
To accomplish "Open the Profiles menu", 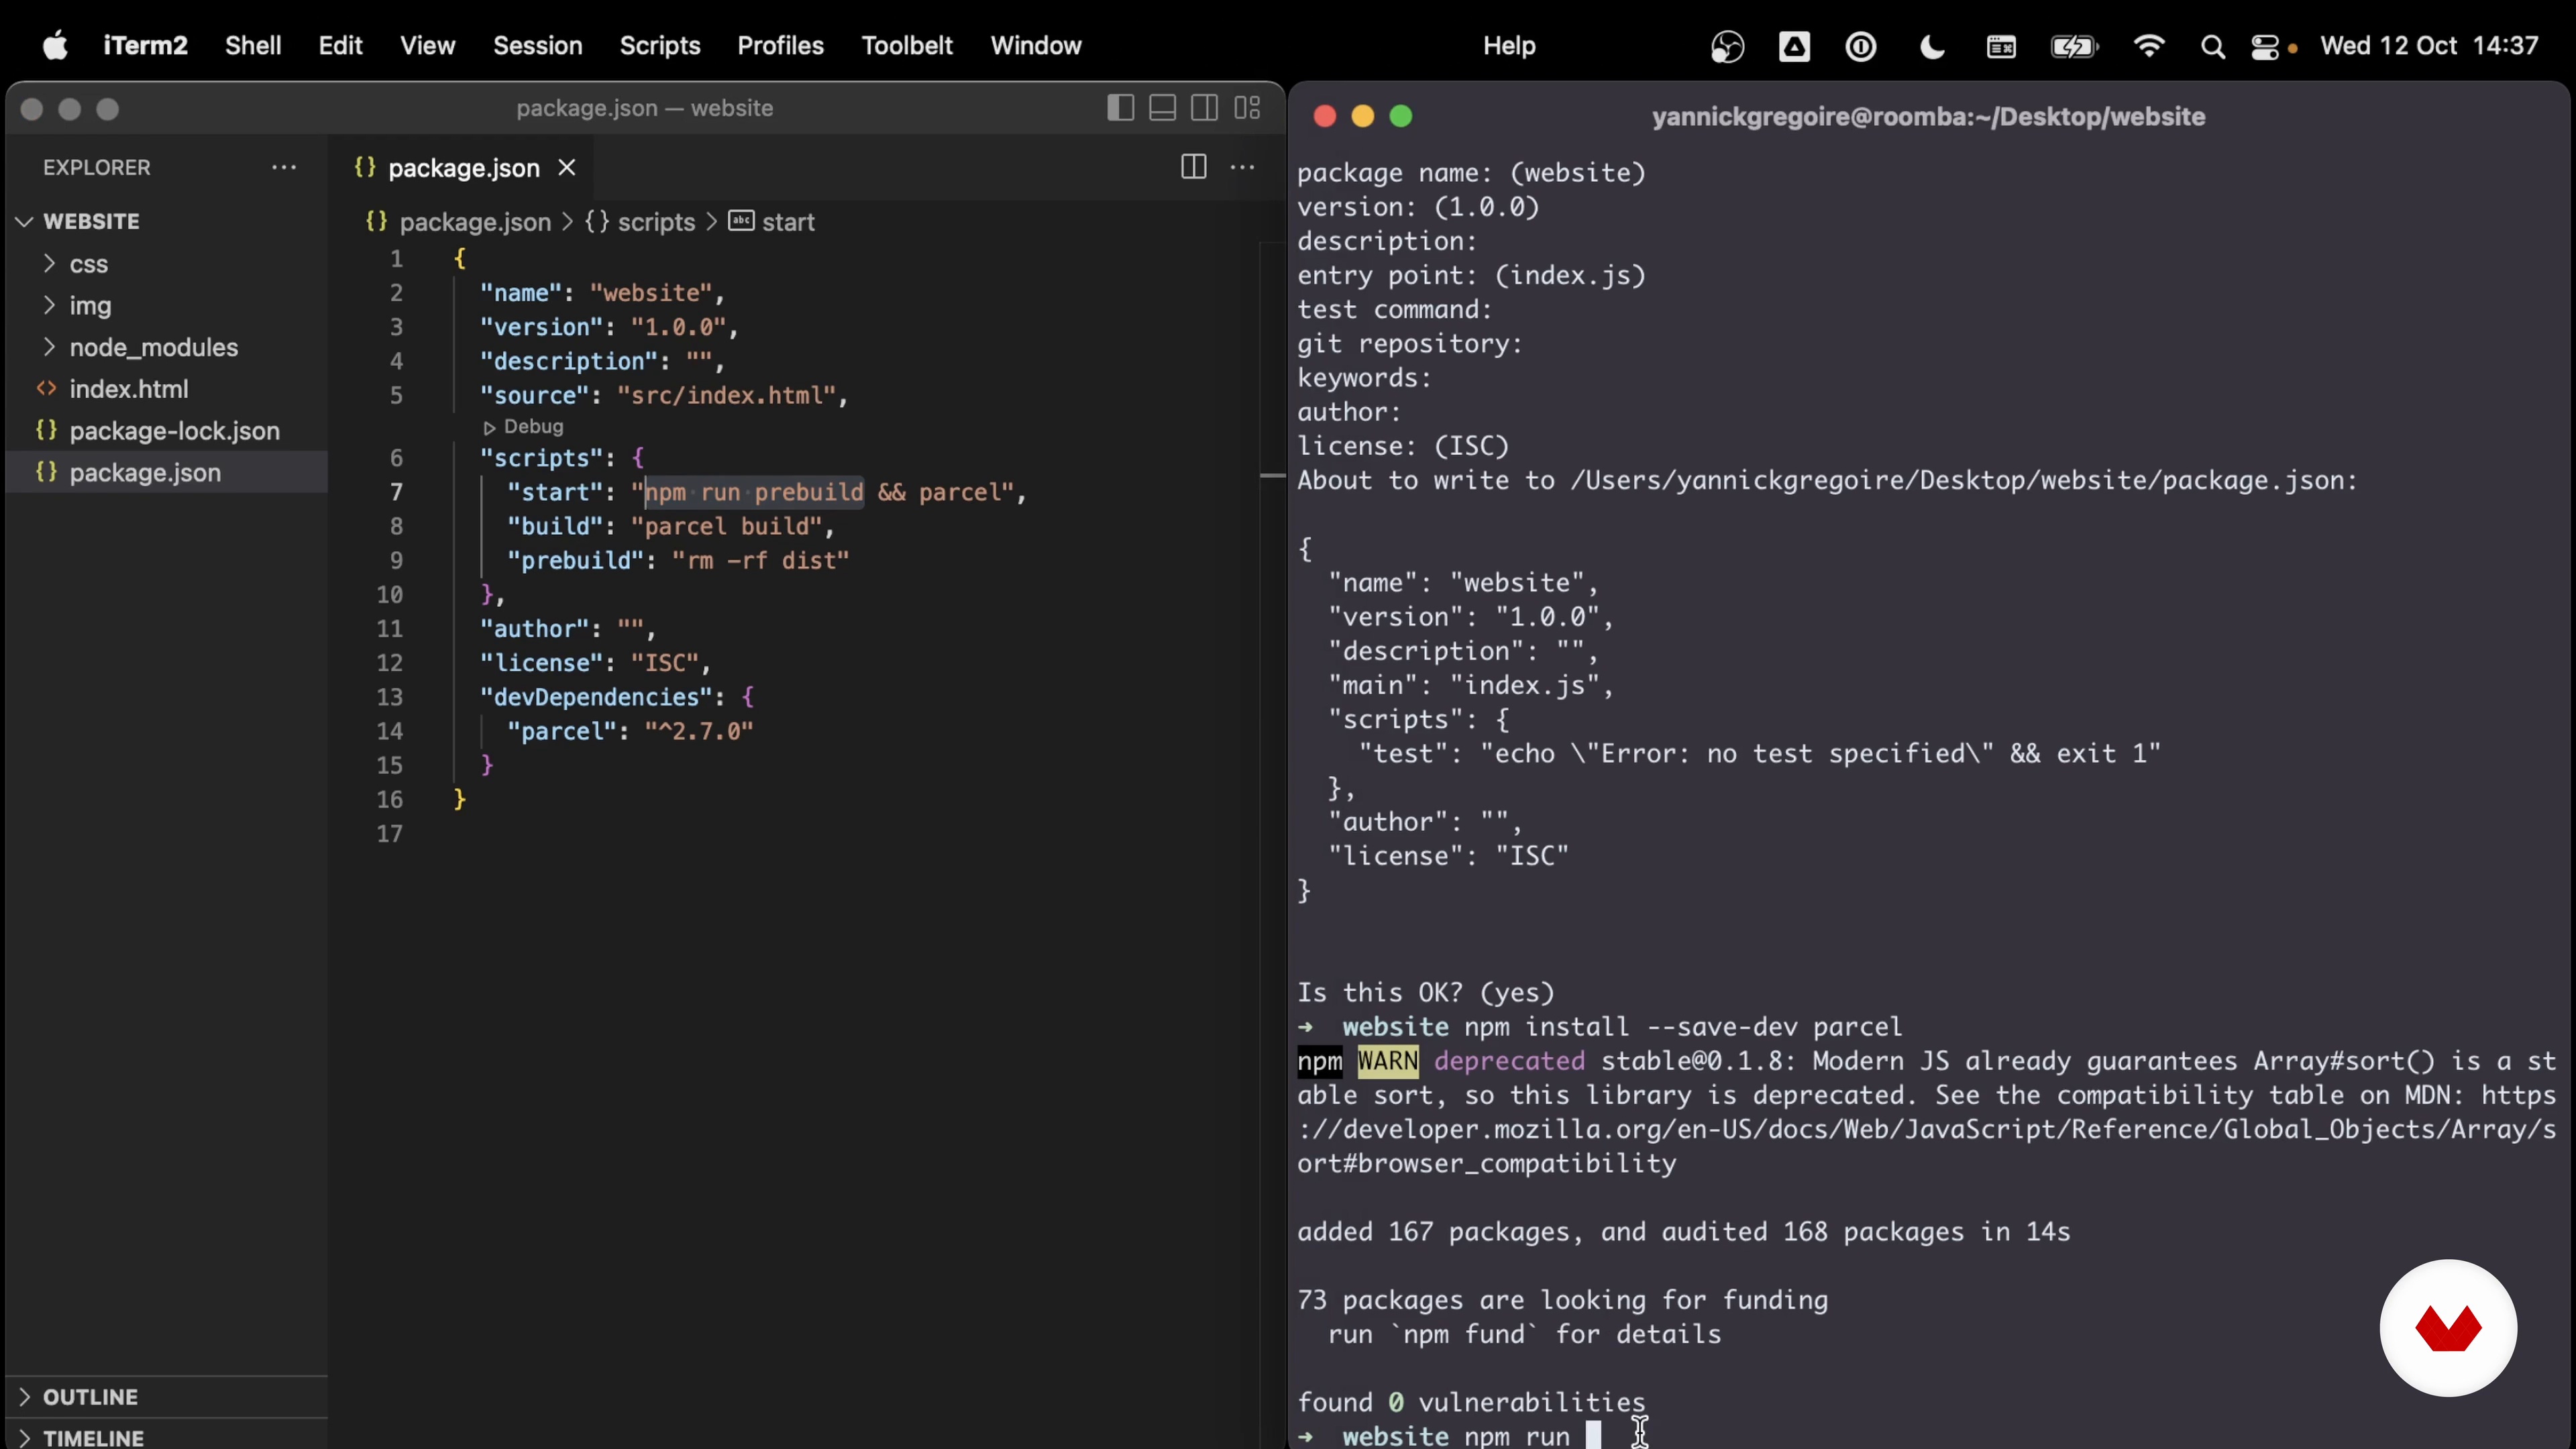I will [780, 45].
